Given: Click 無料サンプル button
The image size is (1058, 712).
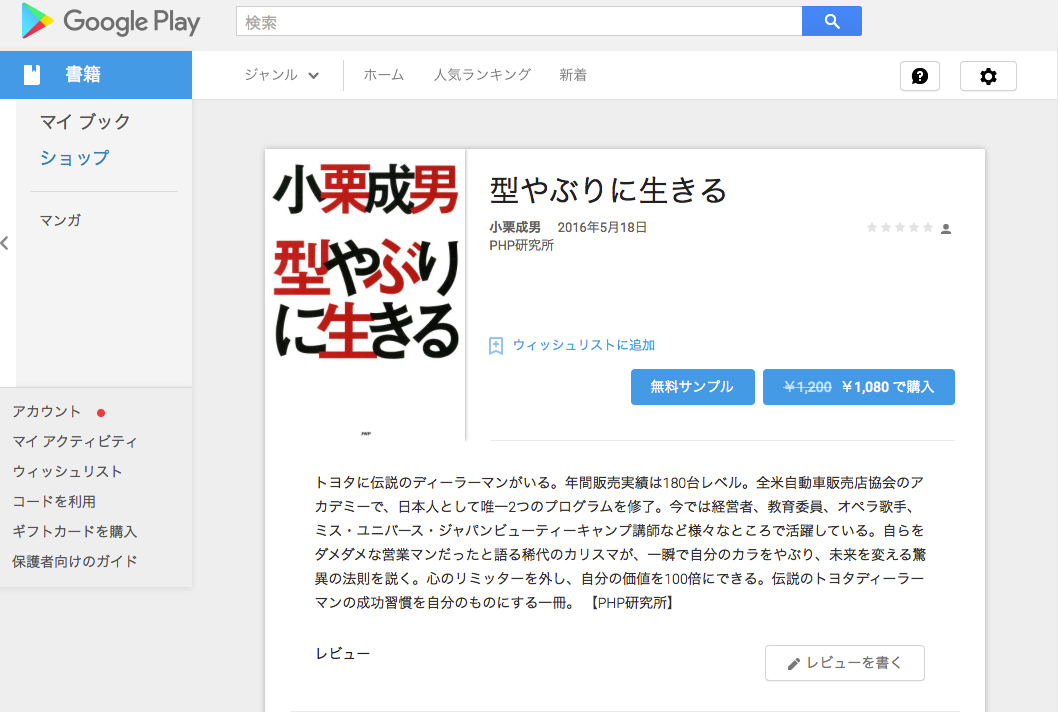Looking at the screenshot, I should pyautogui.click(x=692, y=387).
